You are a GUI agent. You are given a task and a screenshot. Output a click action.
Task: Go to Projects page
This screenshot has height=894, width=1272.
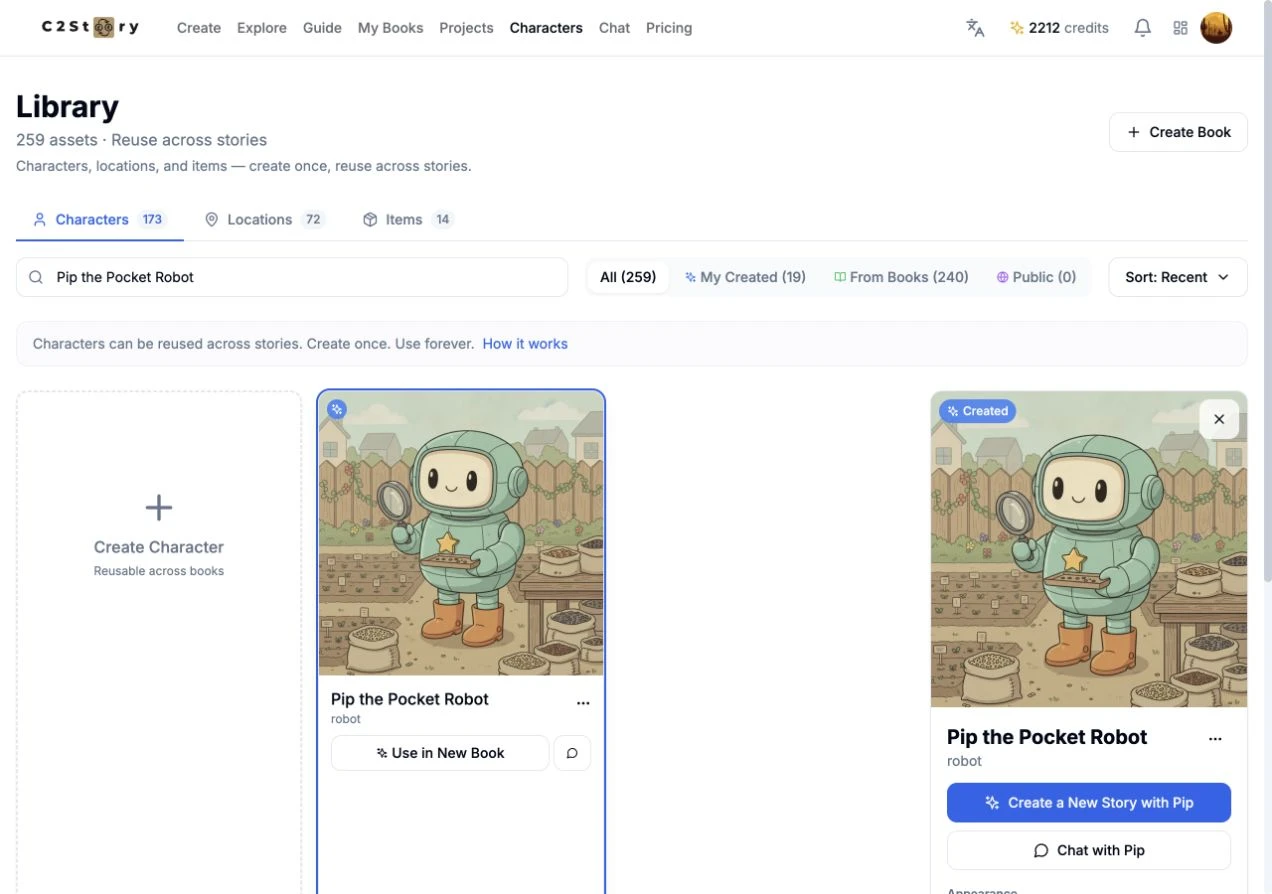pyautogui.click(x=466, y=28)
